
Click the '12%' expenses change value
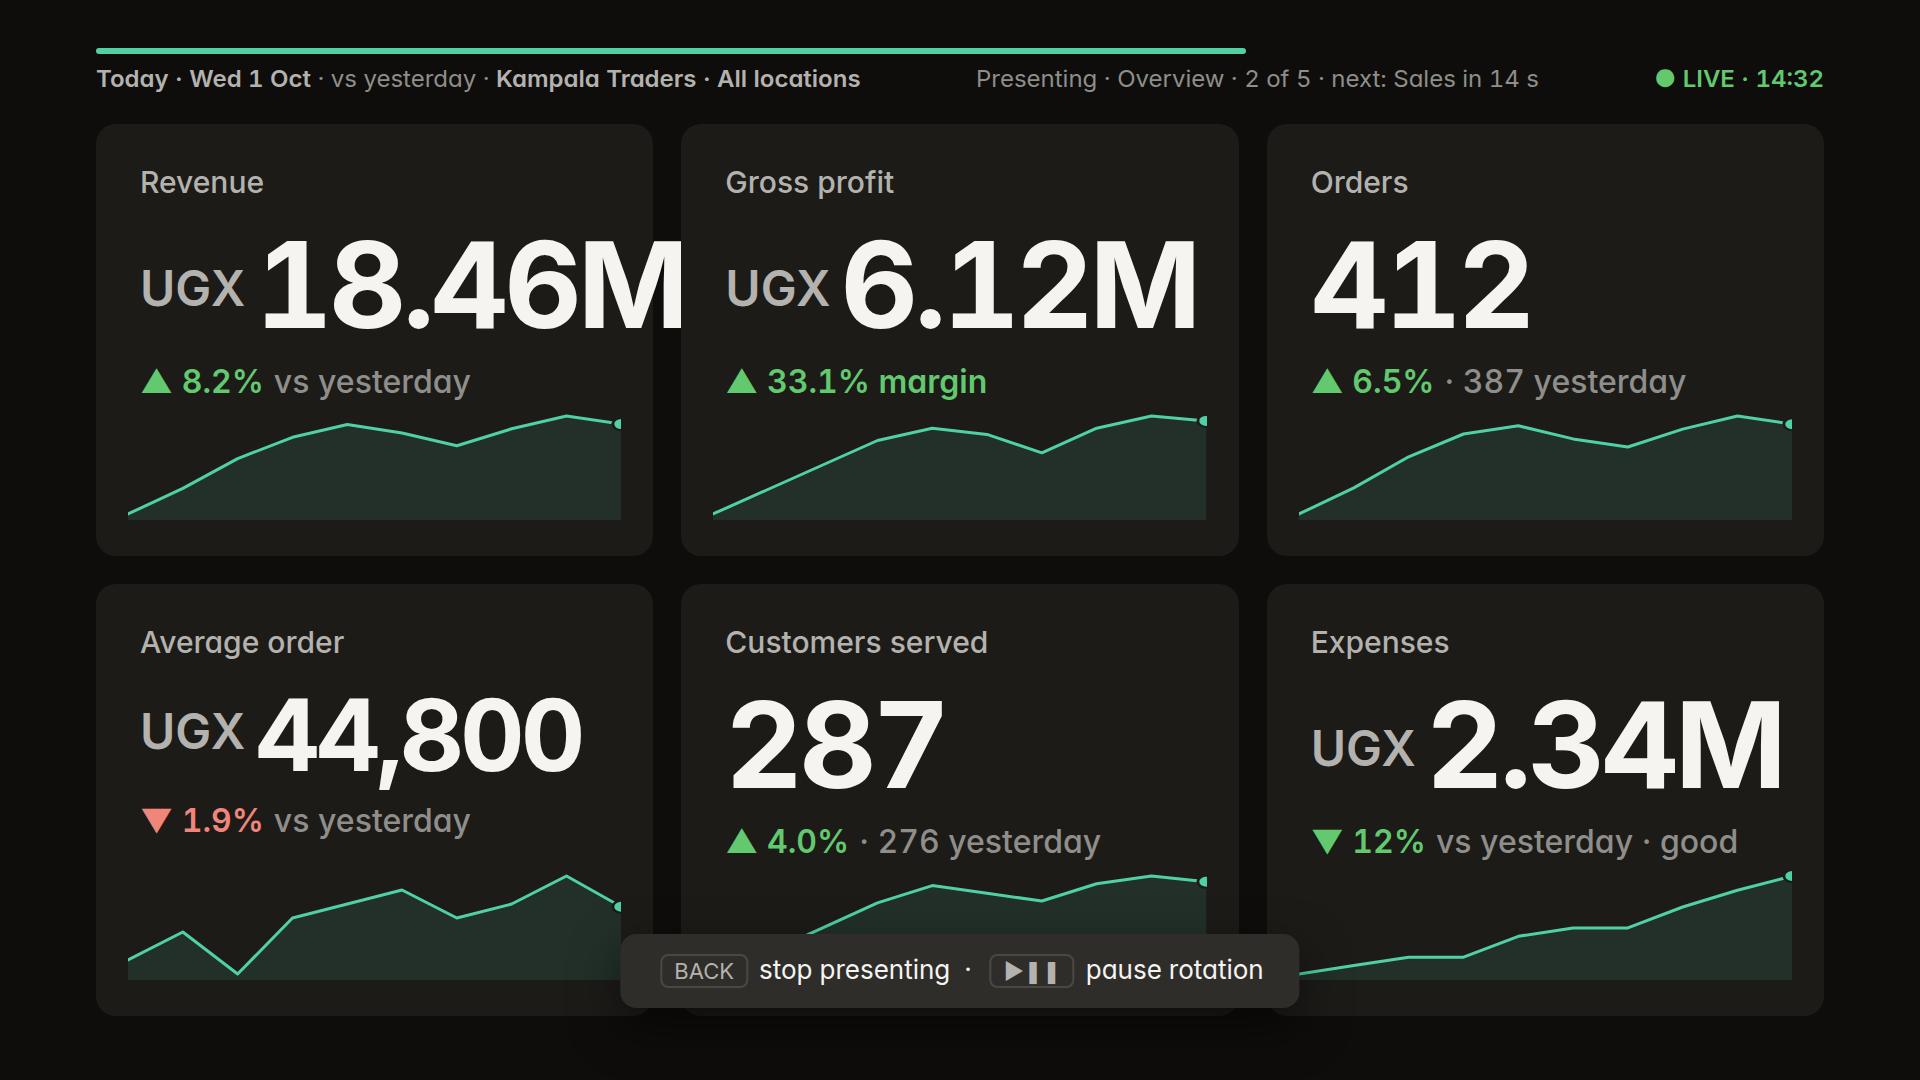click(1388, 841)
